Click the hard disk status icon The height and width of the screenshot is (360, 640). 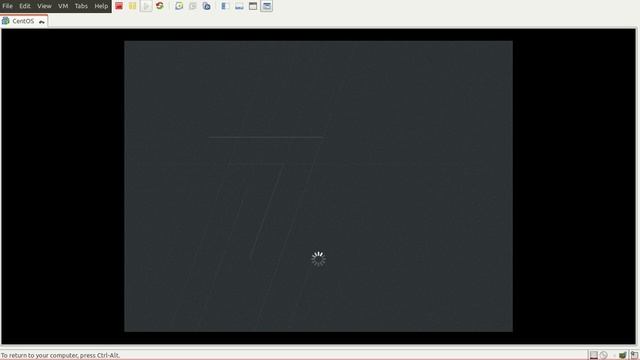pos(594,356)
